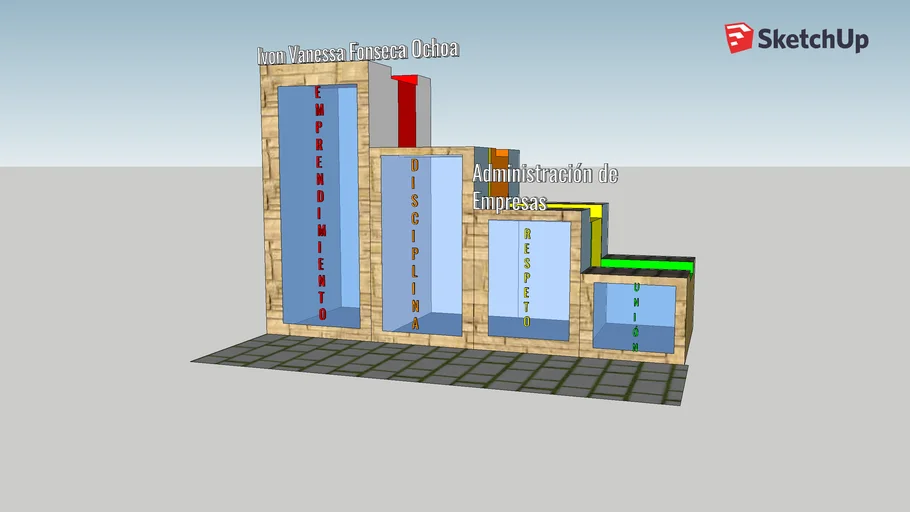Click the red vertical EMPRENDIMIENTO text

click(x=320, y=200)
